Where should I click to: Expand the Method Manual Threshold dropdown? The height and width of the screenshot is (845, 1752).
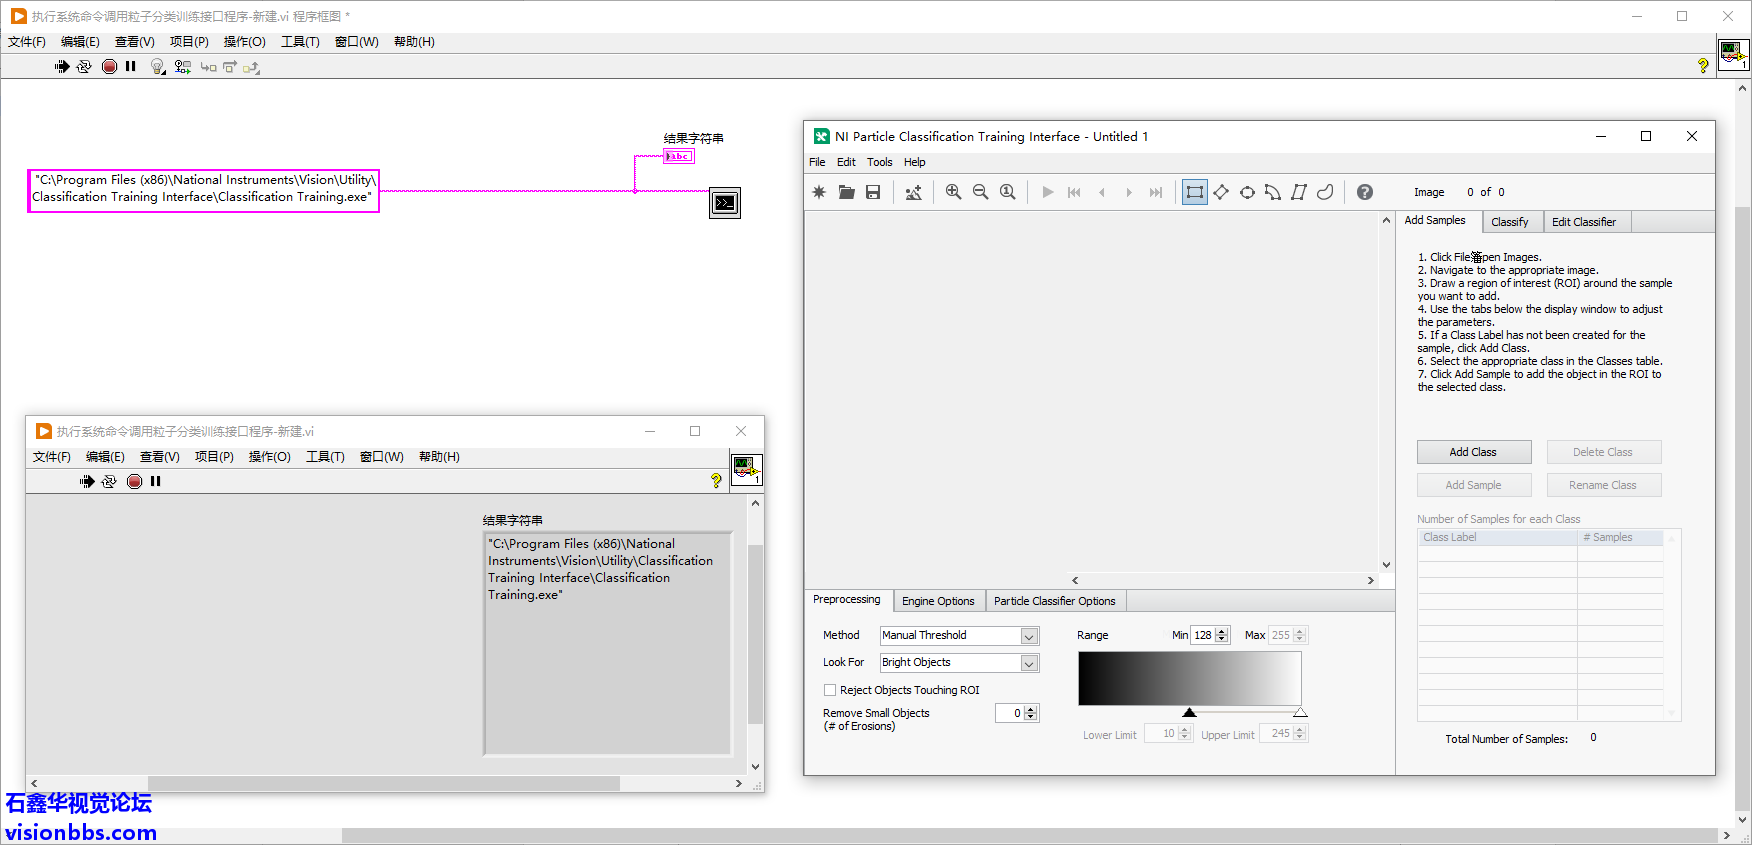point(1028,636)
